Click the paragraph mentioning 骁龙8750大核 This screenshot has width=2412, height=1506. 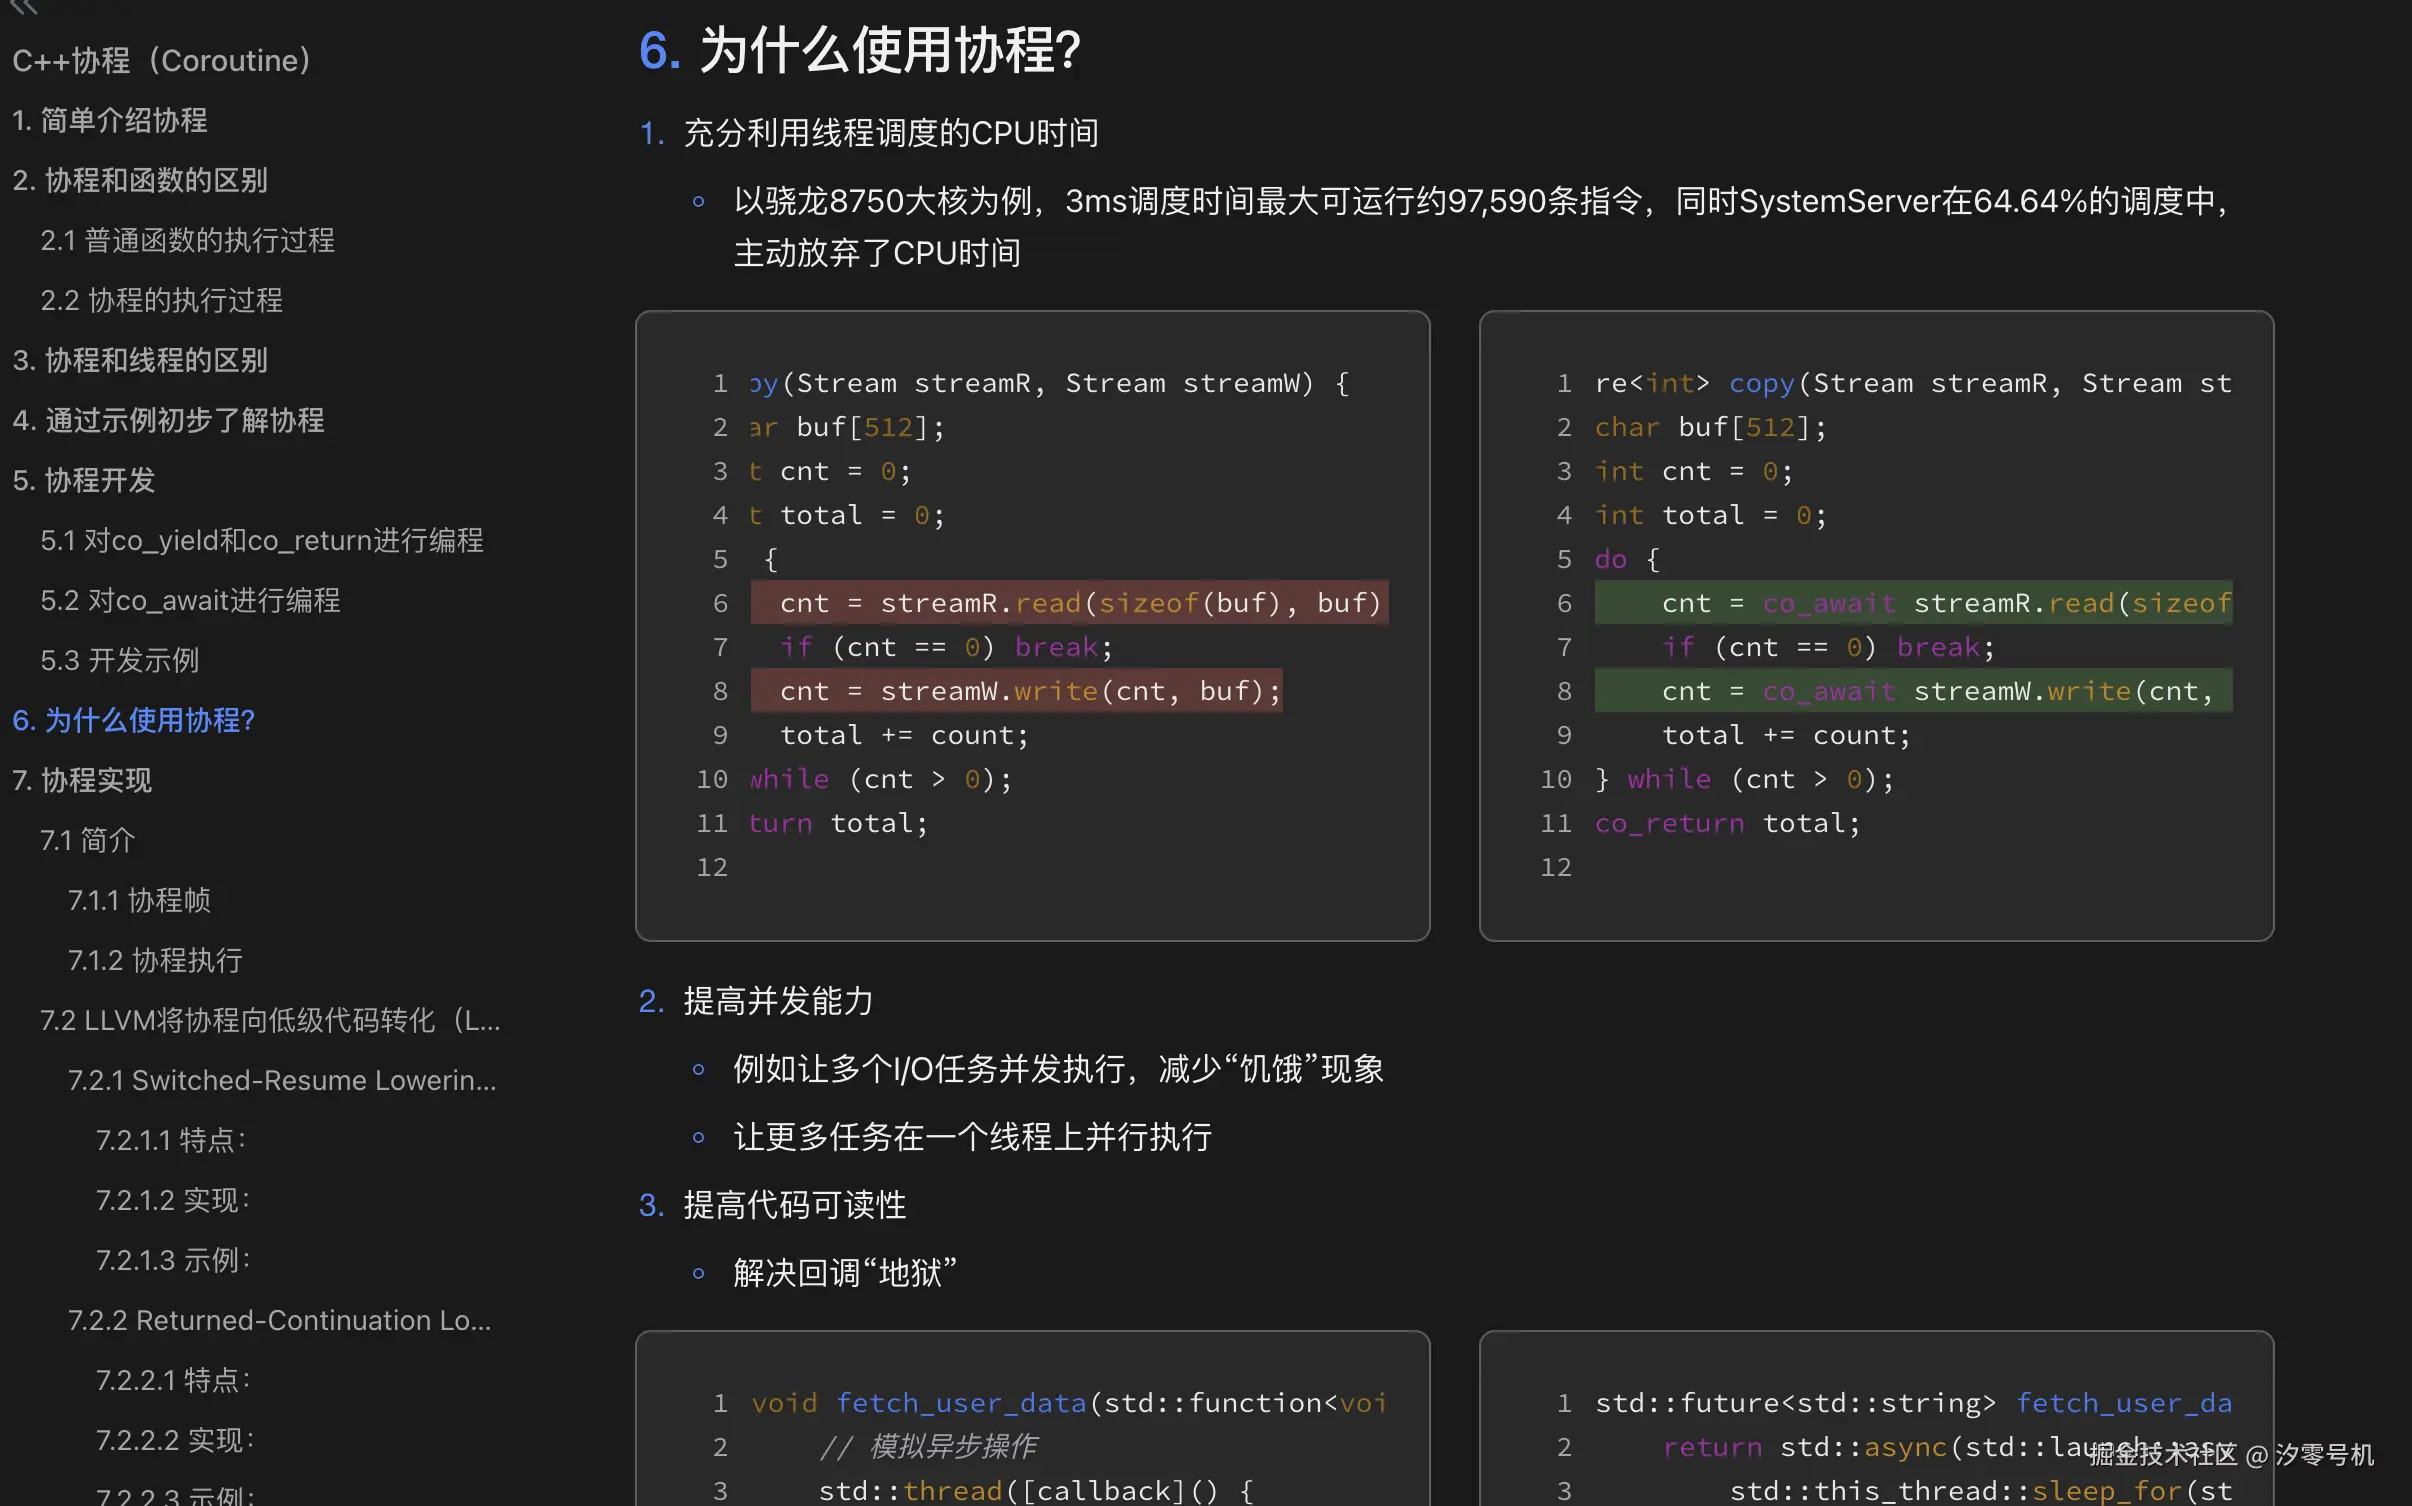pyautogui.click(x=1481, y=227)
